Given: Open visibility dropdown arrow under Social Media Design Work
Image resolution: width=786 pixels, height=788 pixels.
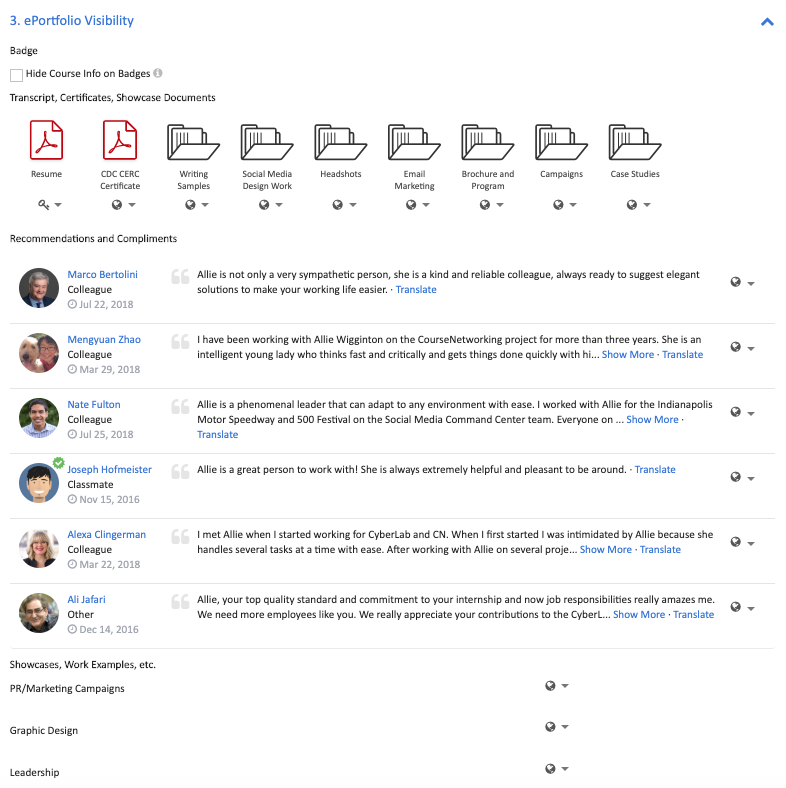Looking at the screenshot, I should tap(279, 205).
